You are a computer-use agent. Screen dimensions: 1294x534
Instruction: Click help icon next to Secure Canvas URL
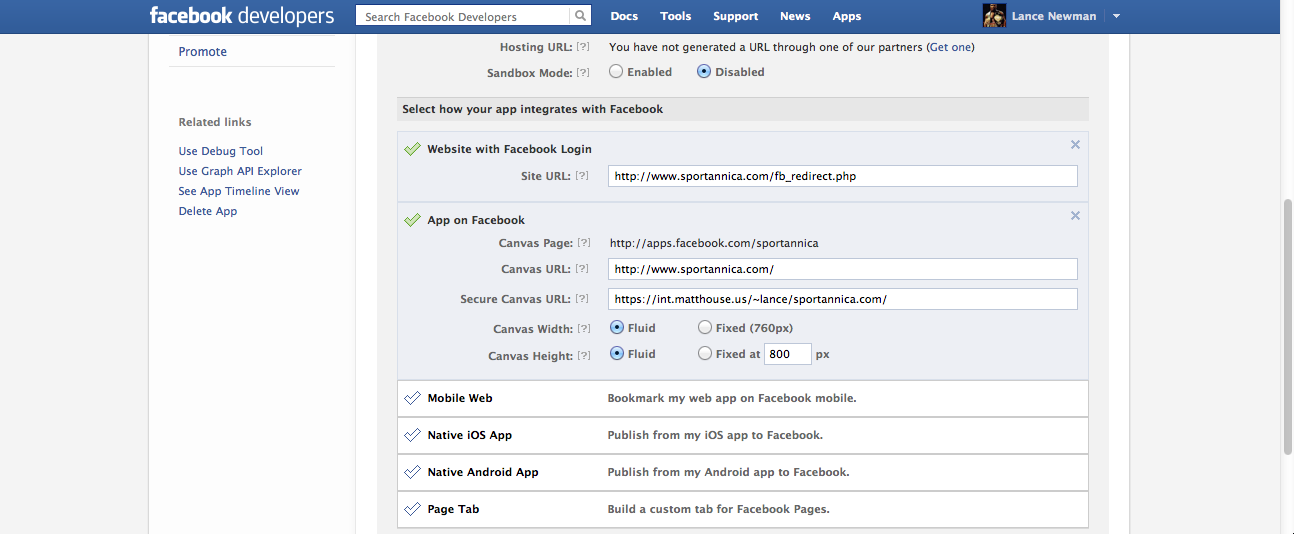click(583, 299)
